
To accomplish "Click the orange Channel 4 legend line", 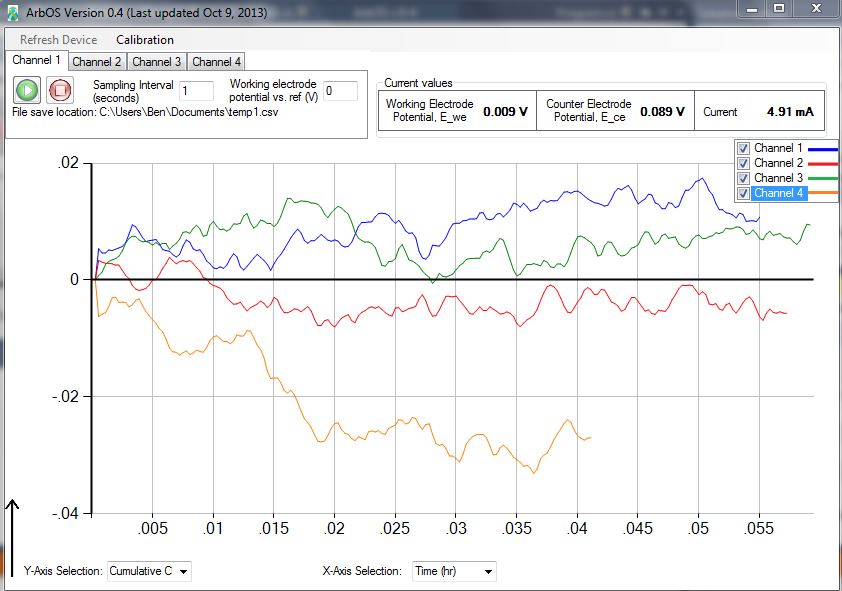I will (x=823, y=193).
